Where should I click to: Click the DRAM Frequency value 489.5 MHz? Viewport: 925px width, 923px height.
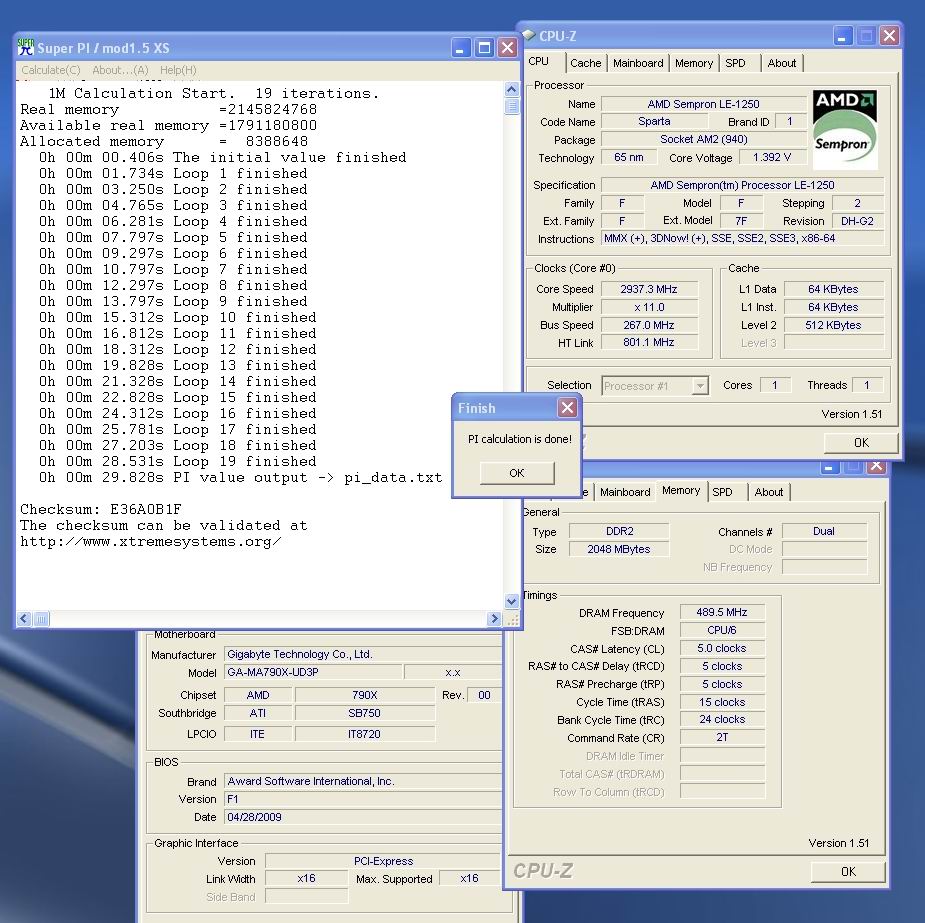[x=721, y=612]
